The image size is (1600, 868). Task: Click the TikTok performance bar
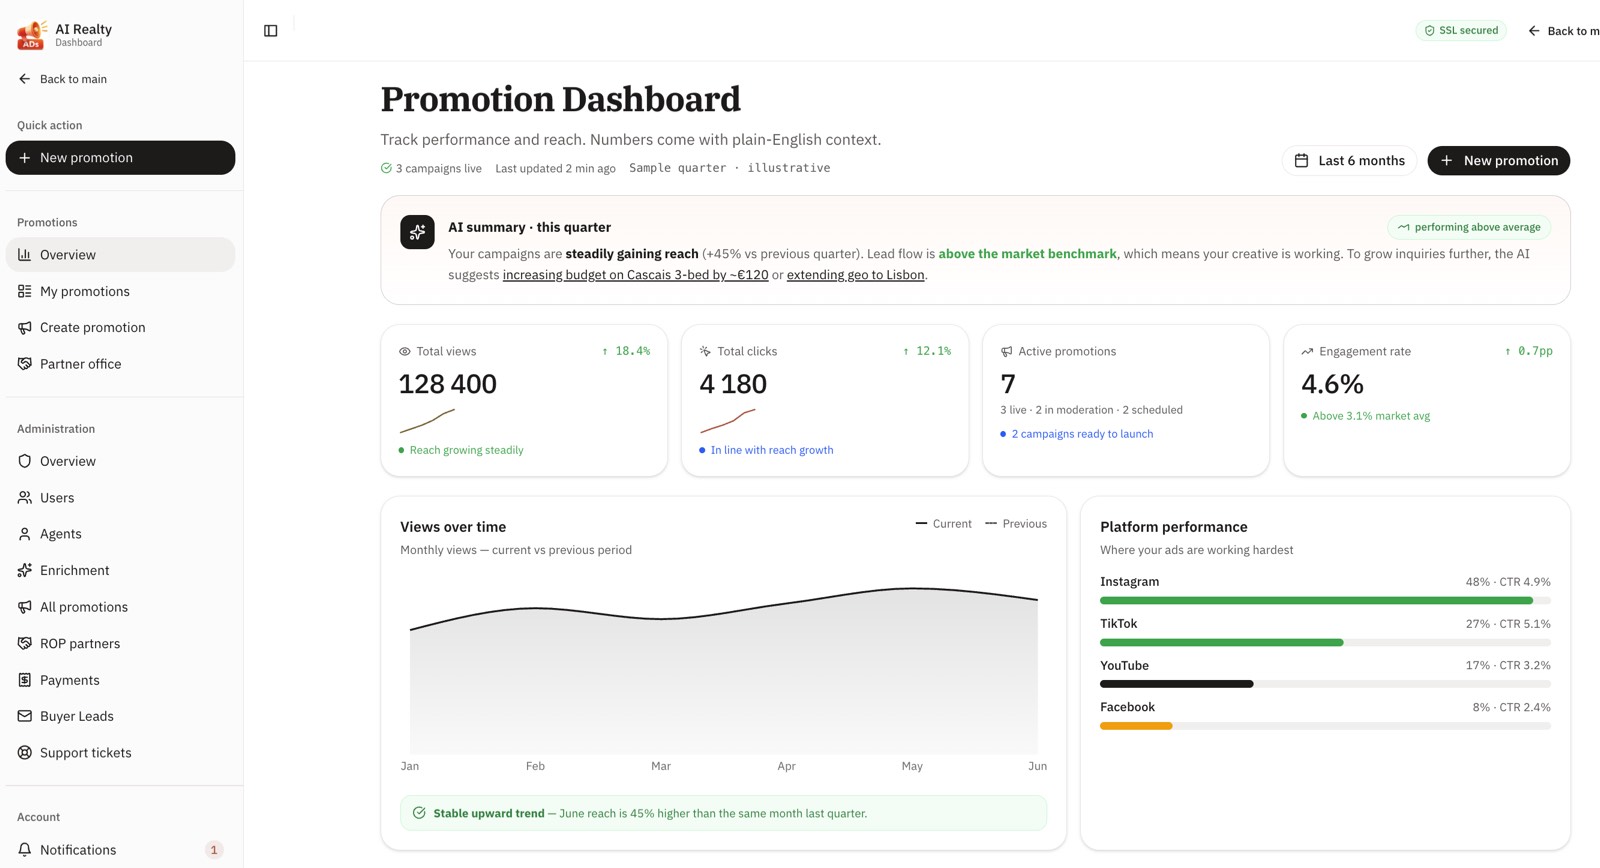click(1325, 643)
